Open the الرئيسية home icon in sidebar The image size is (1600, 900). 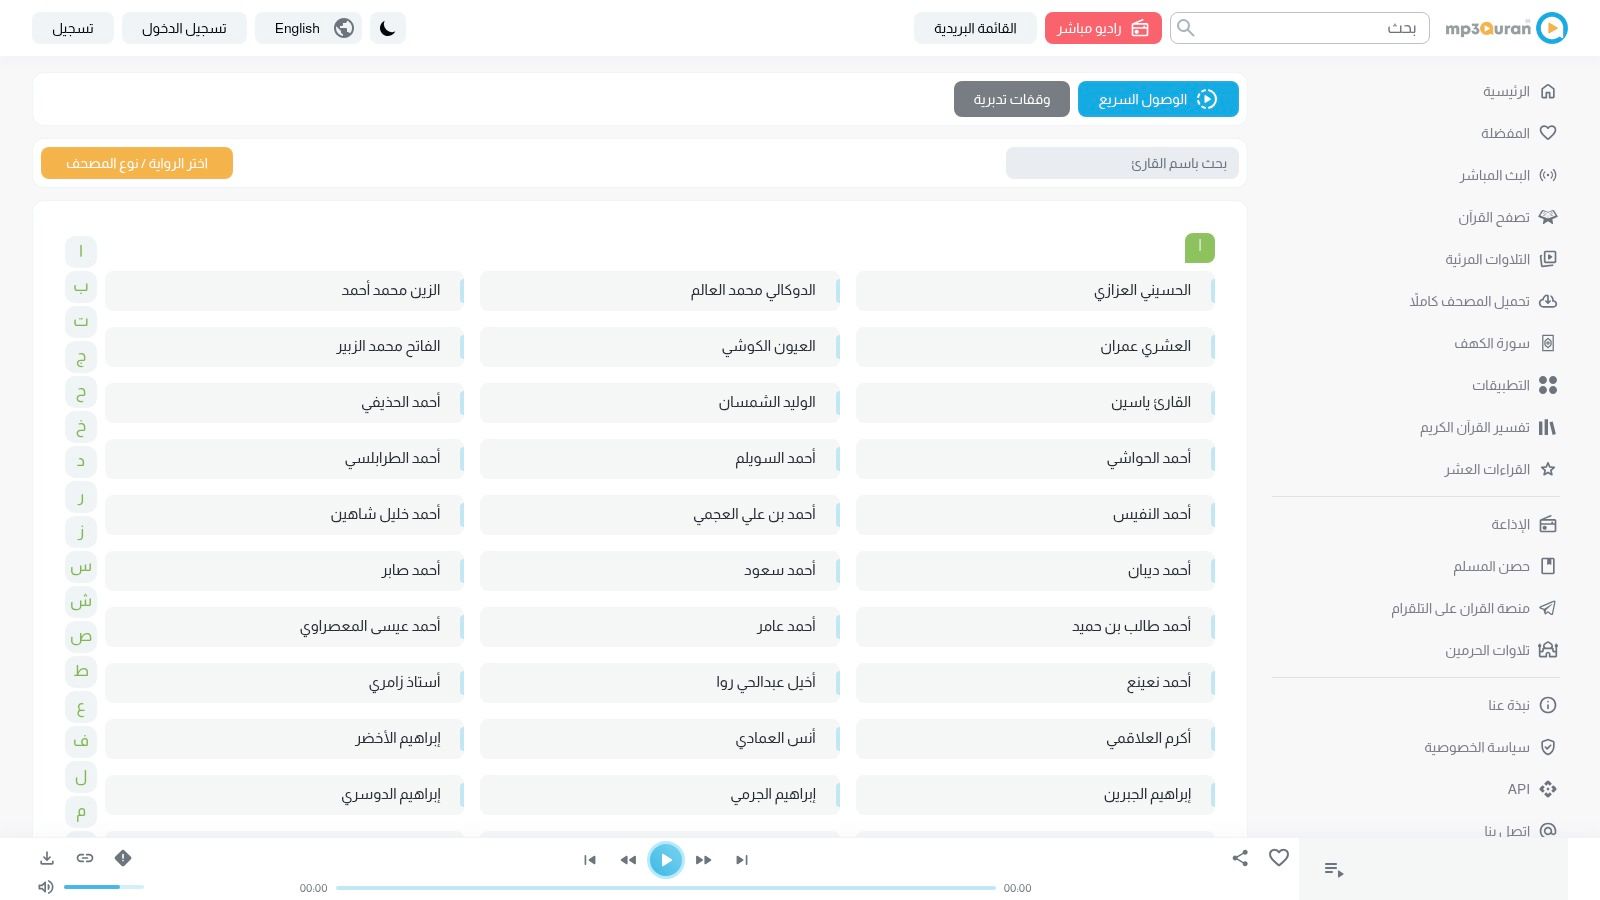[x=1548, y=91]
